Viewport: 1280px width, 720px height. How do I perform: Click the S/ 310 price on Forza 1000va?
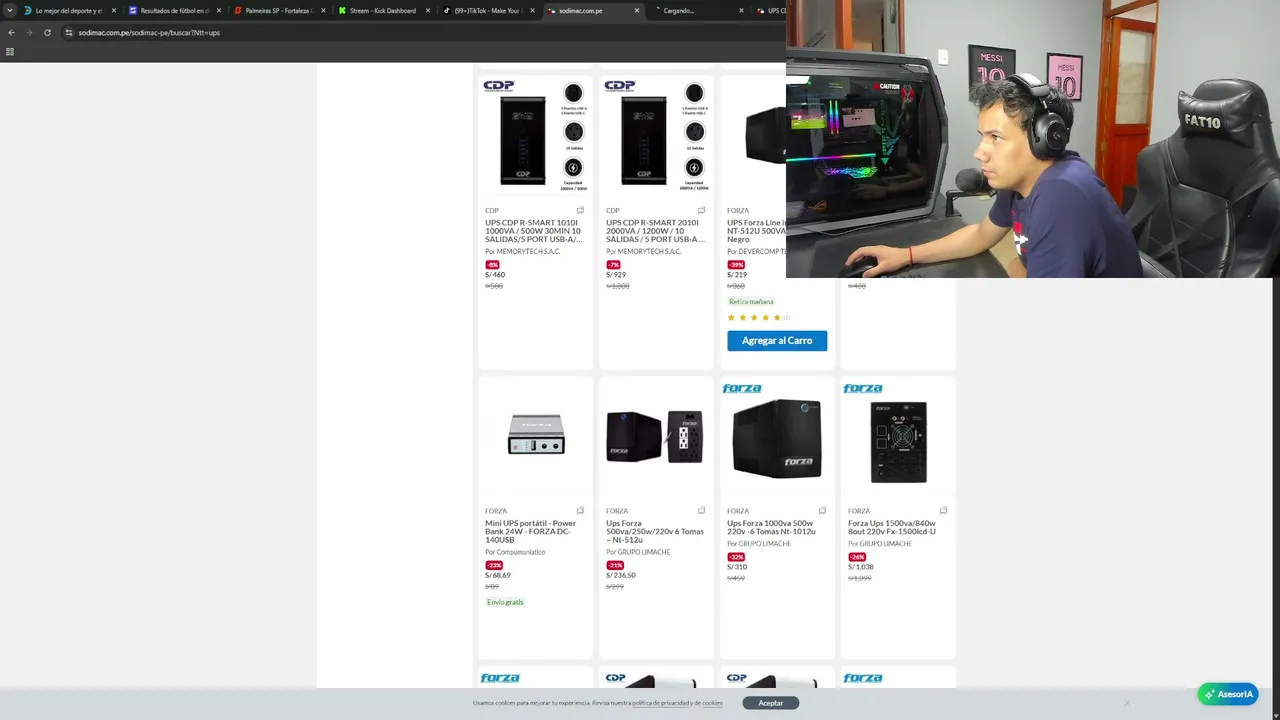tap(737, 567)
